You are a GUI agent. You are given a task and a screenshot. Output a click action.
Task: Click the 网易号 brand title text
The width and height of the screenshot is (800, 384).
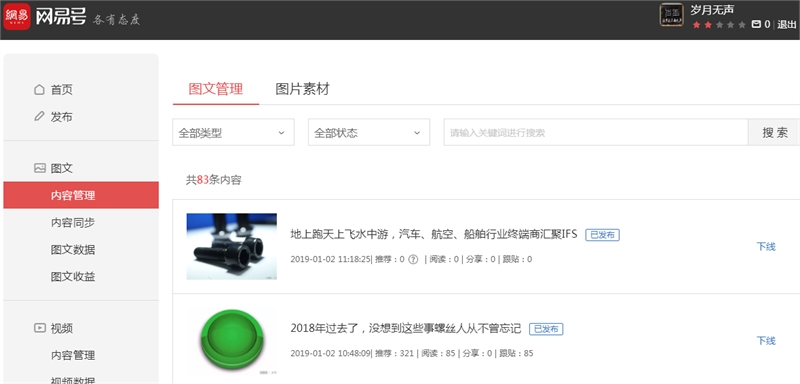(61, 17)
